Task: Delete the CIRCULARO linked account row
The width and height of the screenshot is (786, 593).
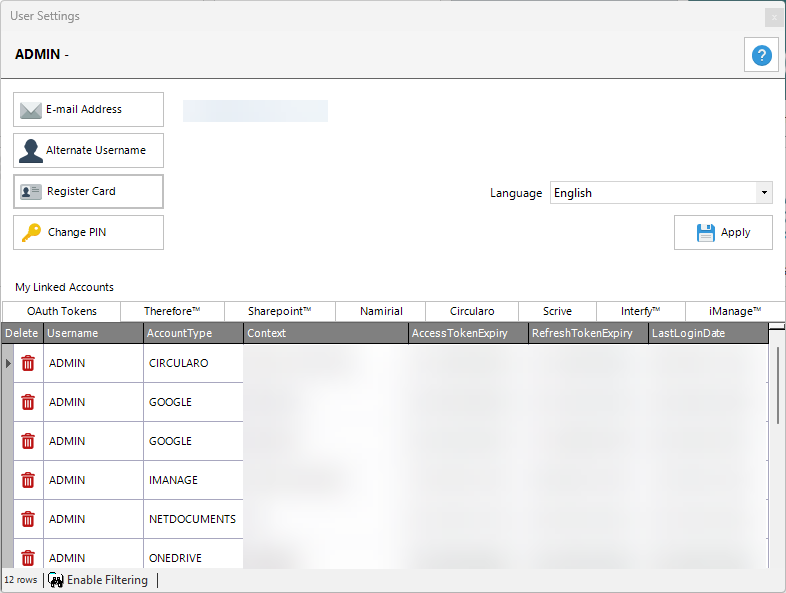Action: (28, 363)
